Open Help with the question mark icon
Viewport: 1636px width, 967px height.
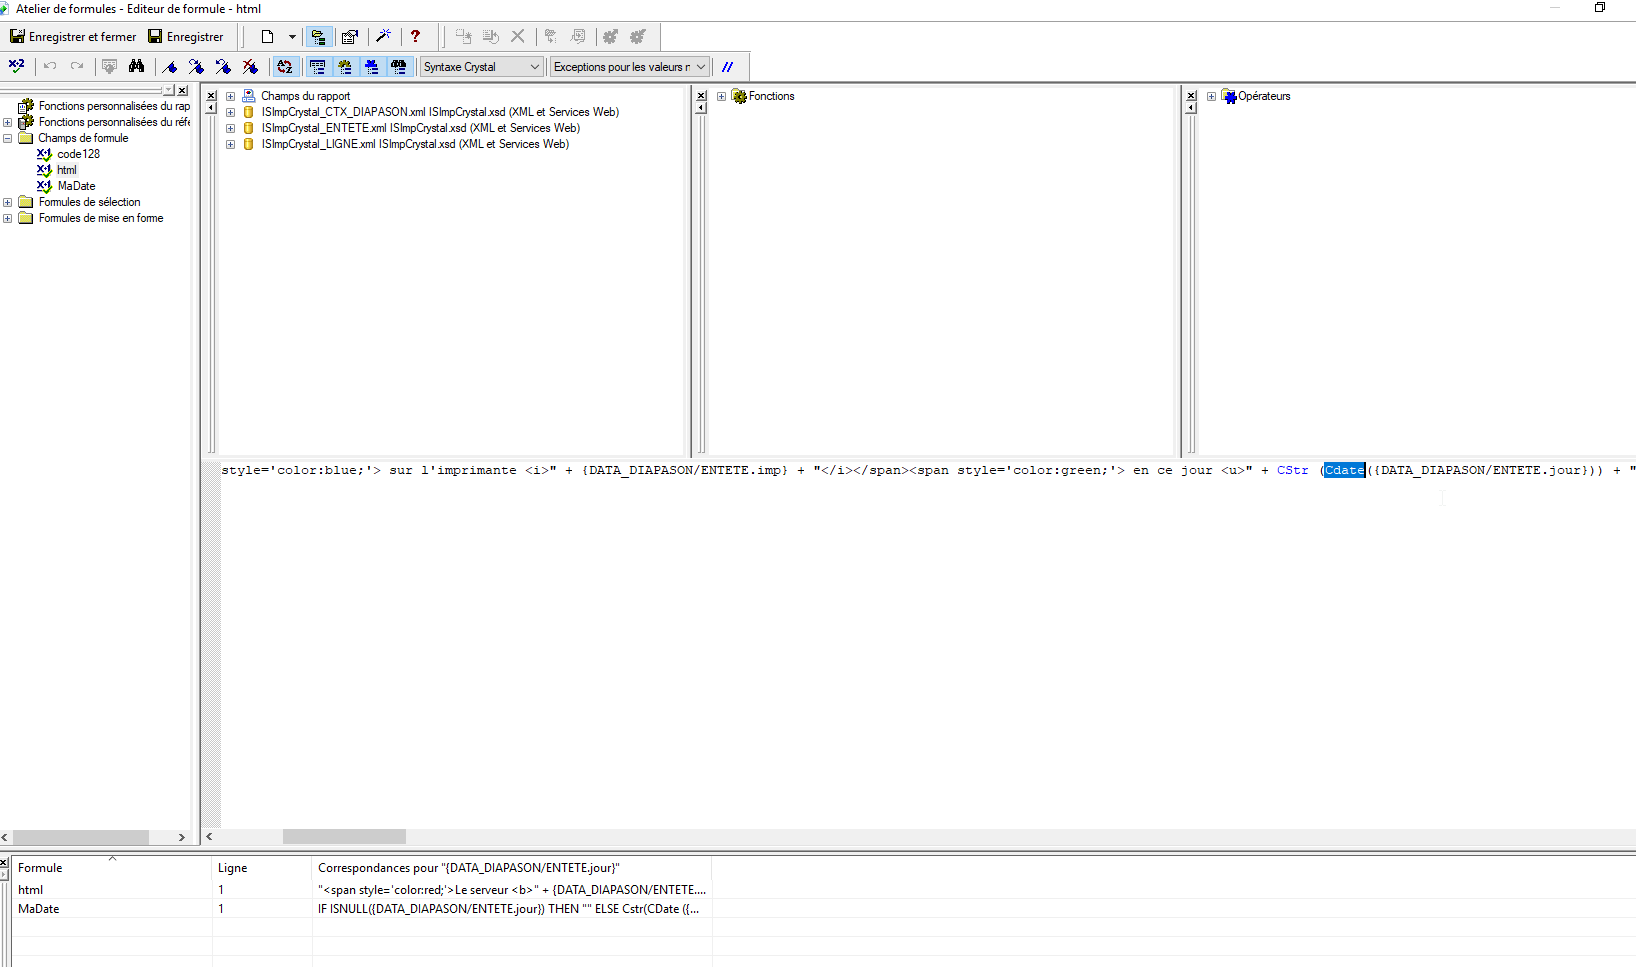click(x=416, y=37)
